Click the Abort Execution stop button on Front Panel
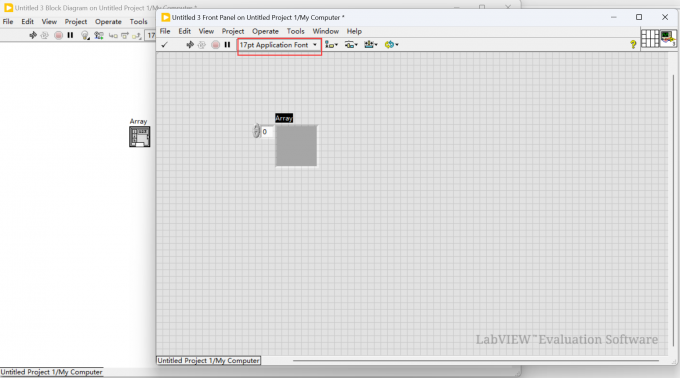680x378 pixels. (x=215, y=45)
